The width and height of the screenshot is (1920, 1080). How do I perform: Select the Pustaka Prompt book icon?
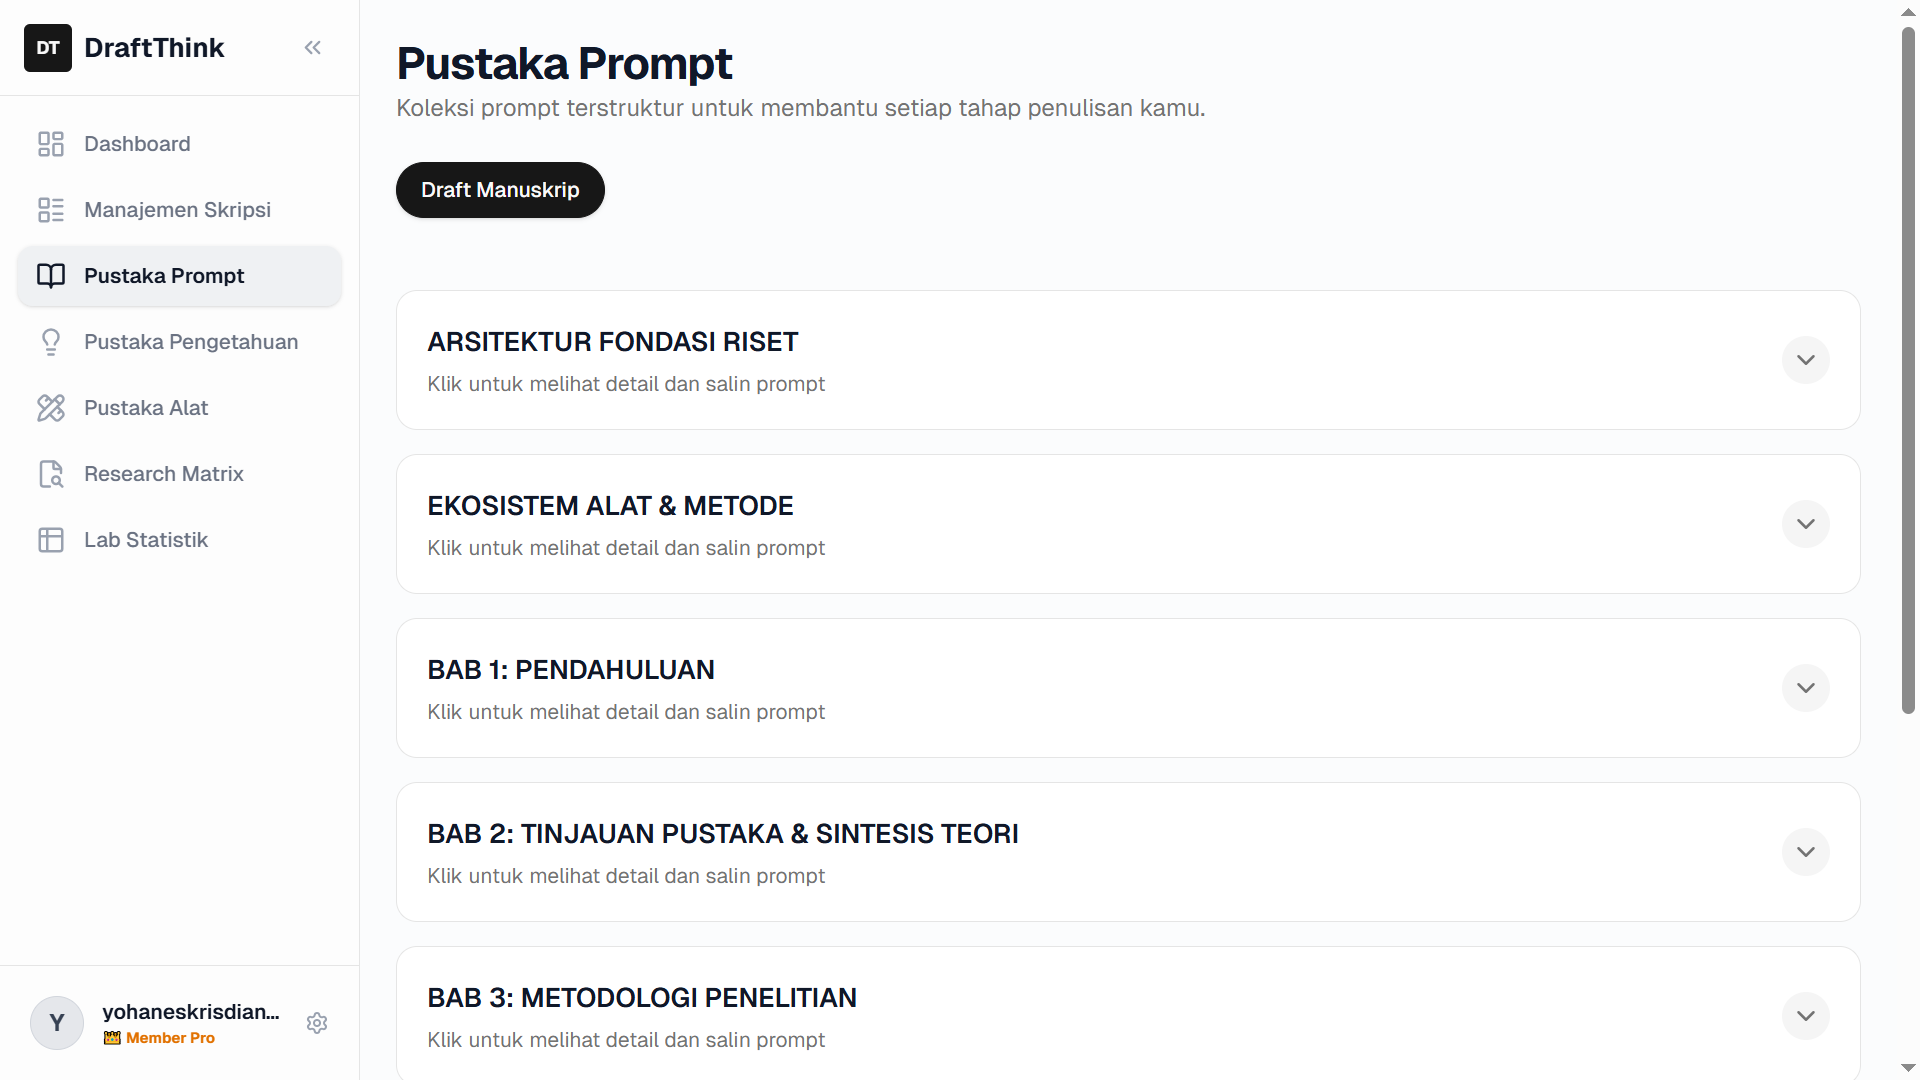[x=51, y=275]
